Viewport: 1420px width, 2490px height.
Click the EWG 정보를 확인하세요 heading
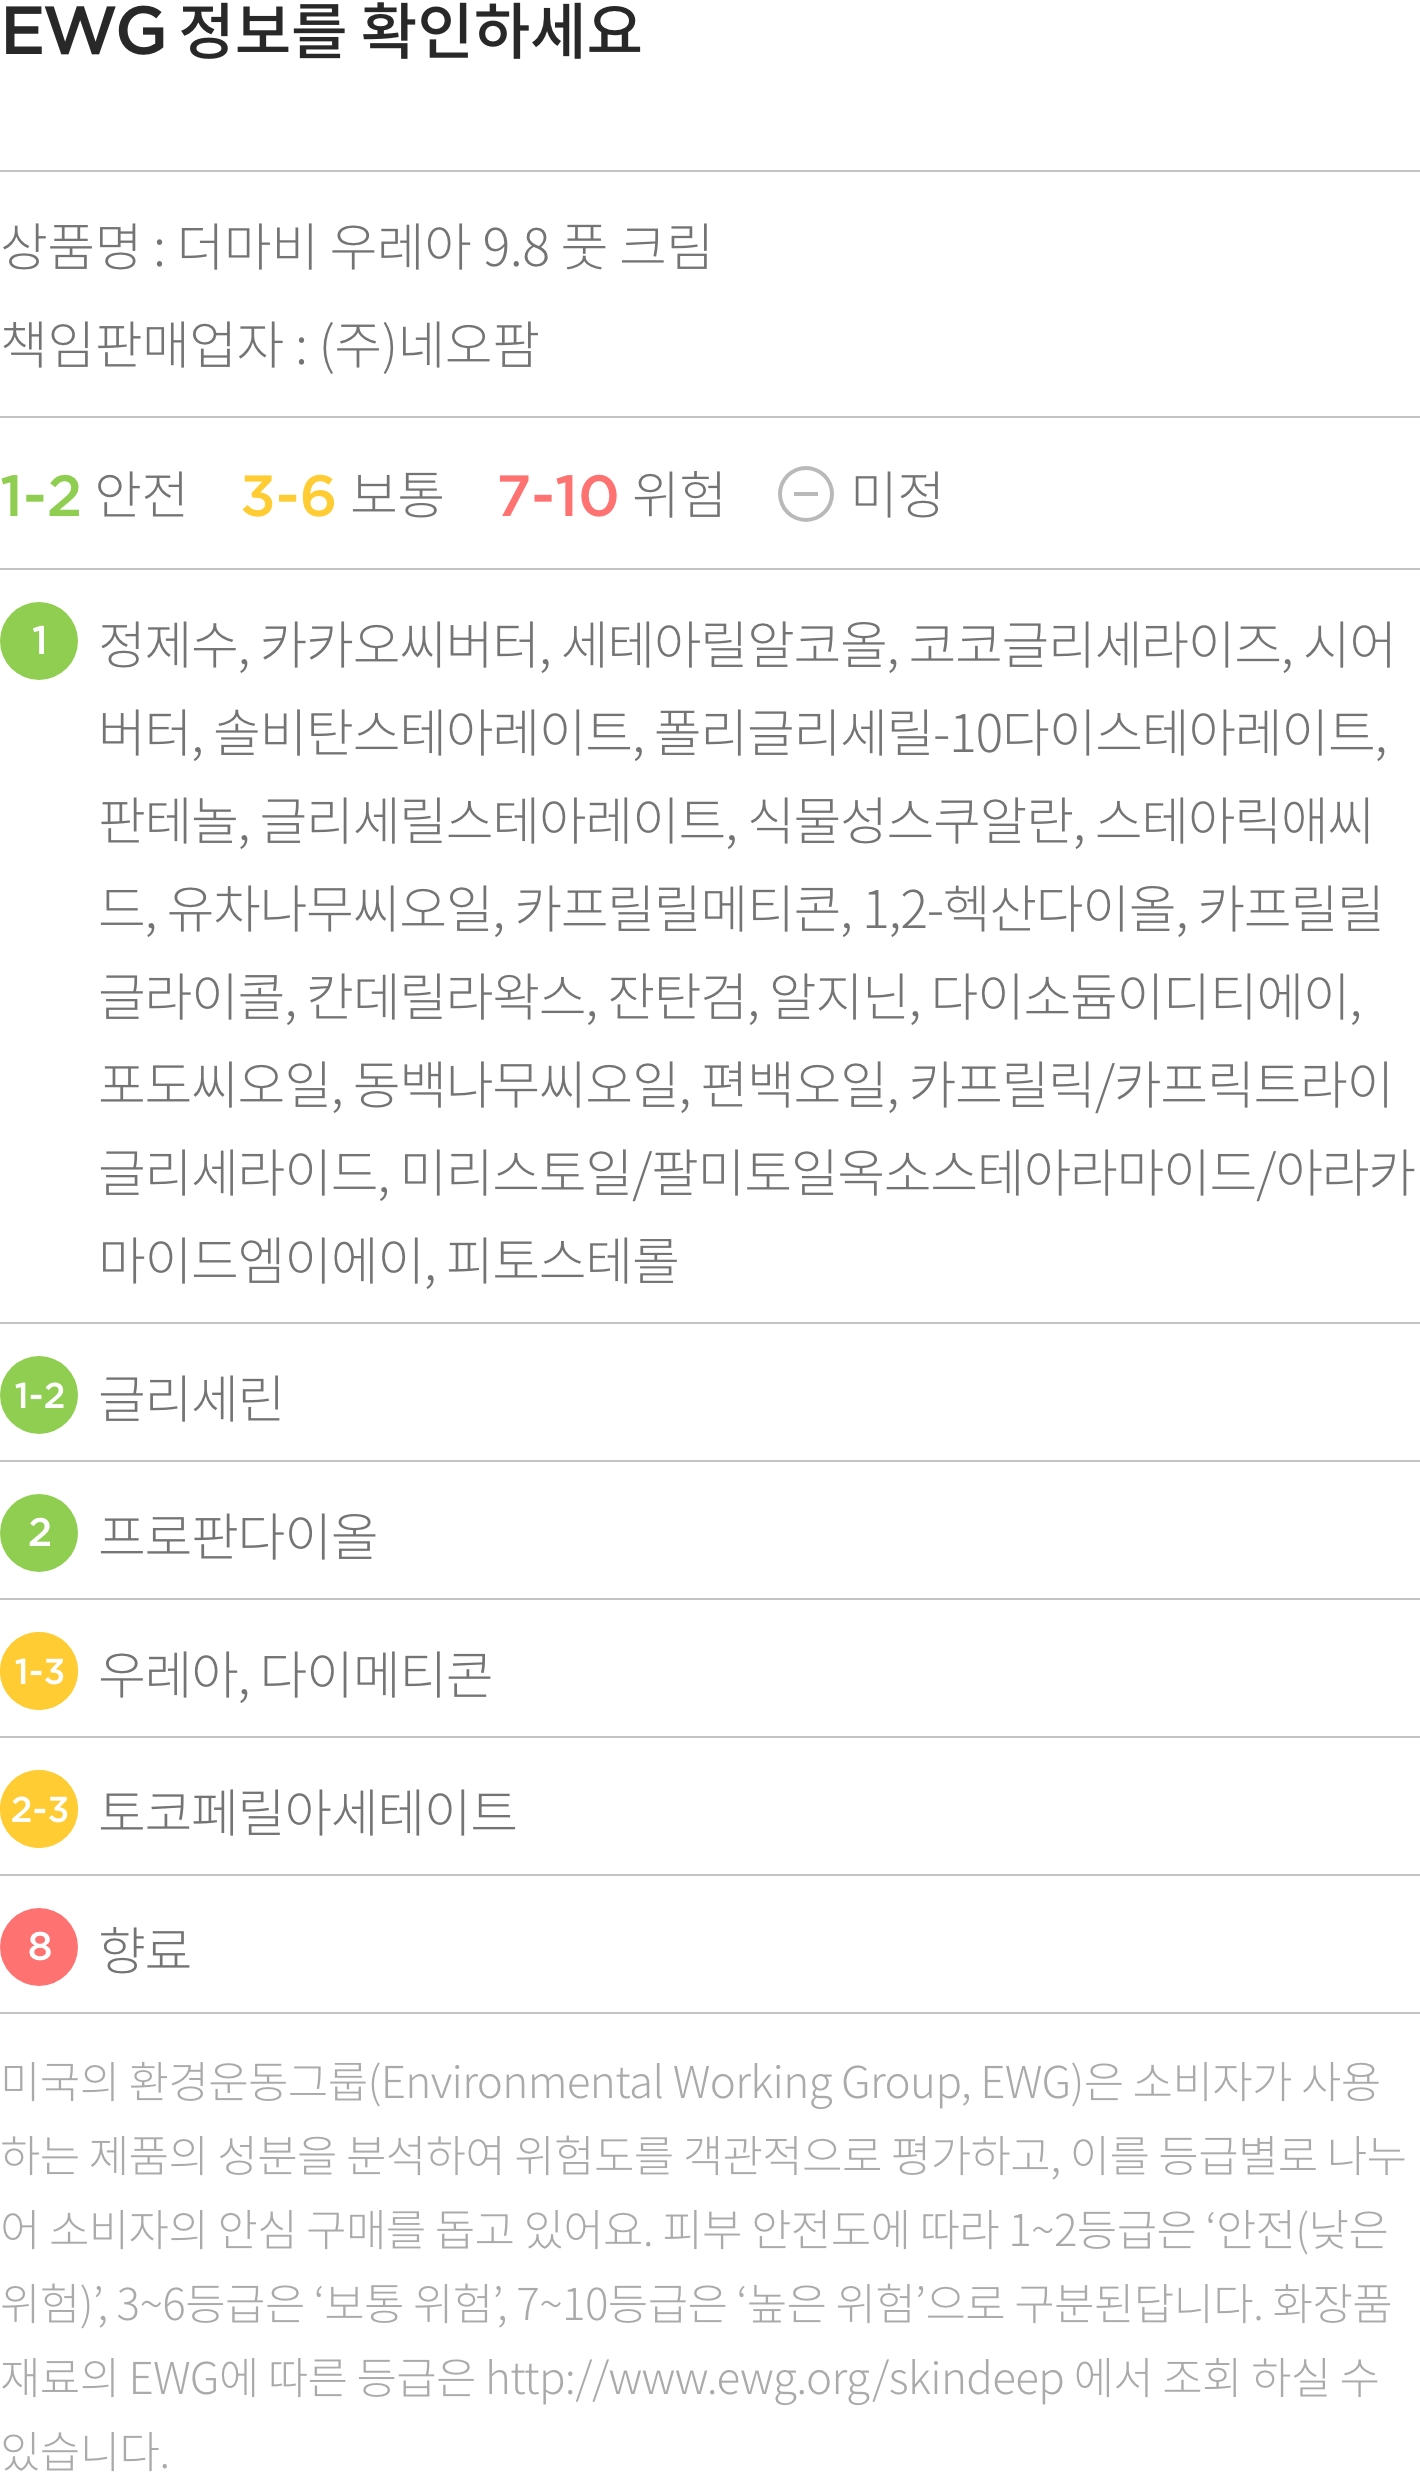(320, 32)
